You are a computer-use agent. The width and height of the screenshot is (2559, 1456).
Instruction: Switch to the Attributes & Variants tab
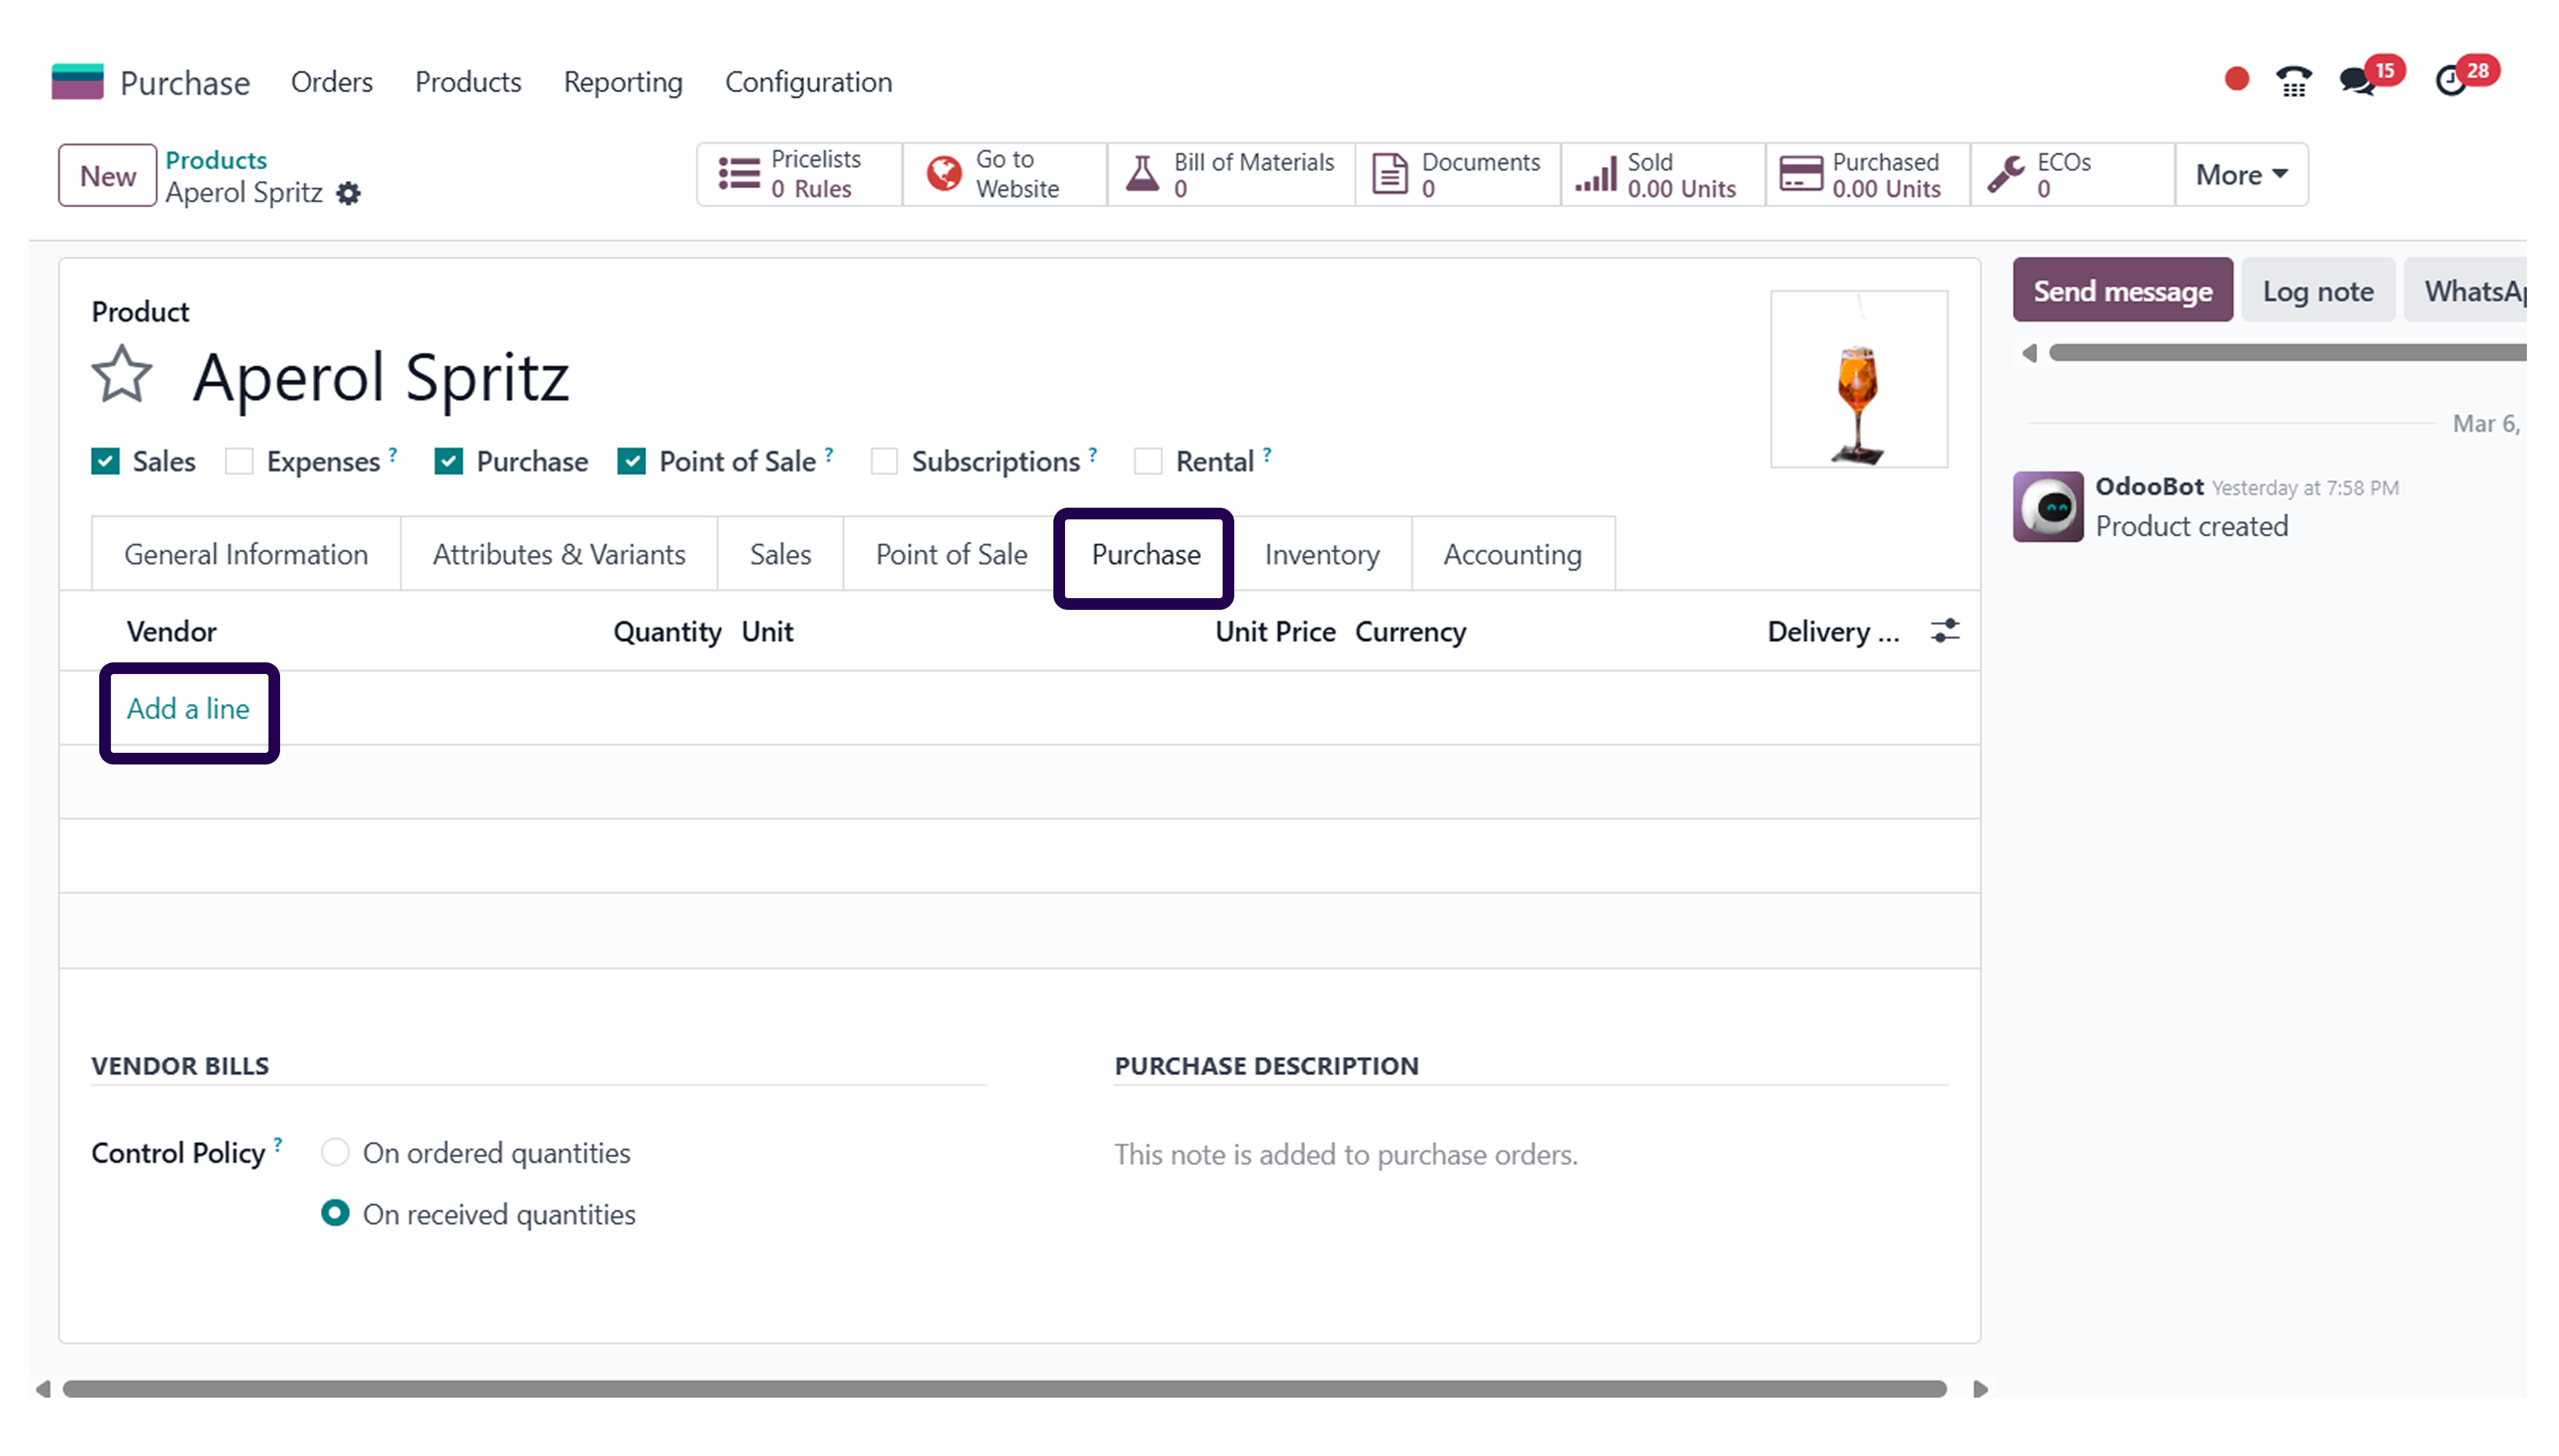pos(559,554)
